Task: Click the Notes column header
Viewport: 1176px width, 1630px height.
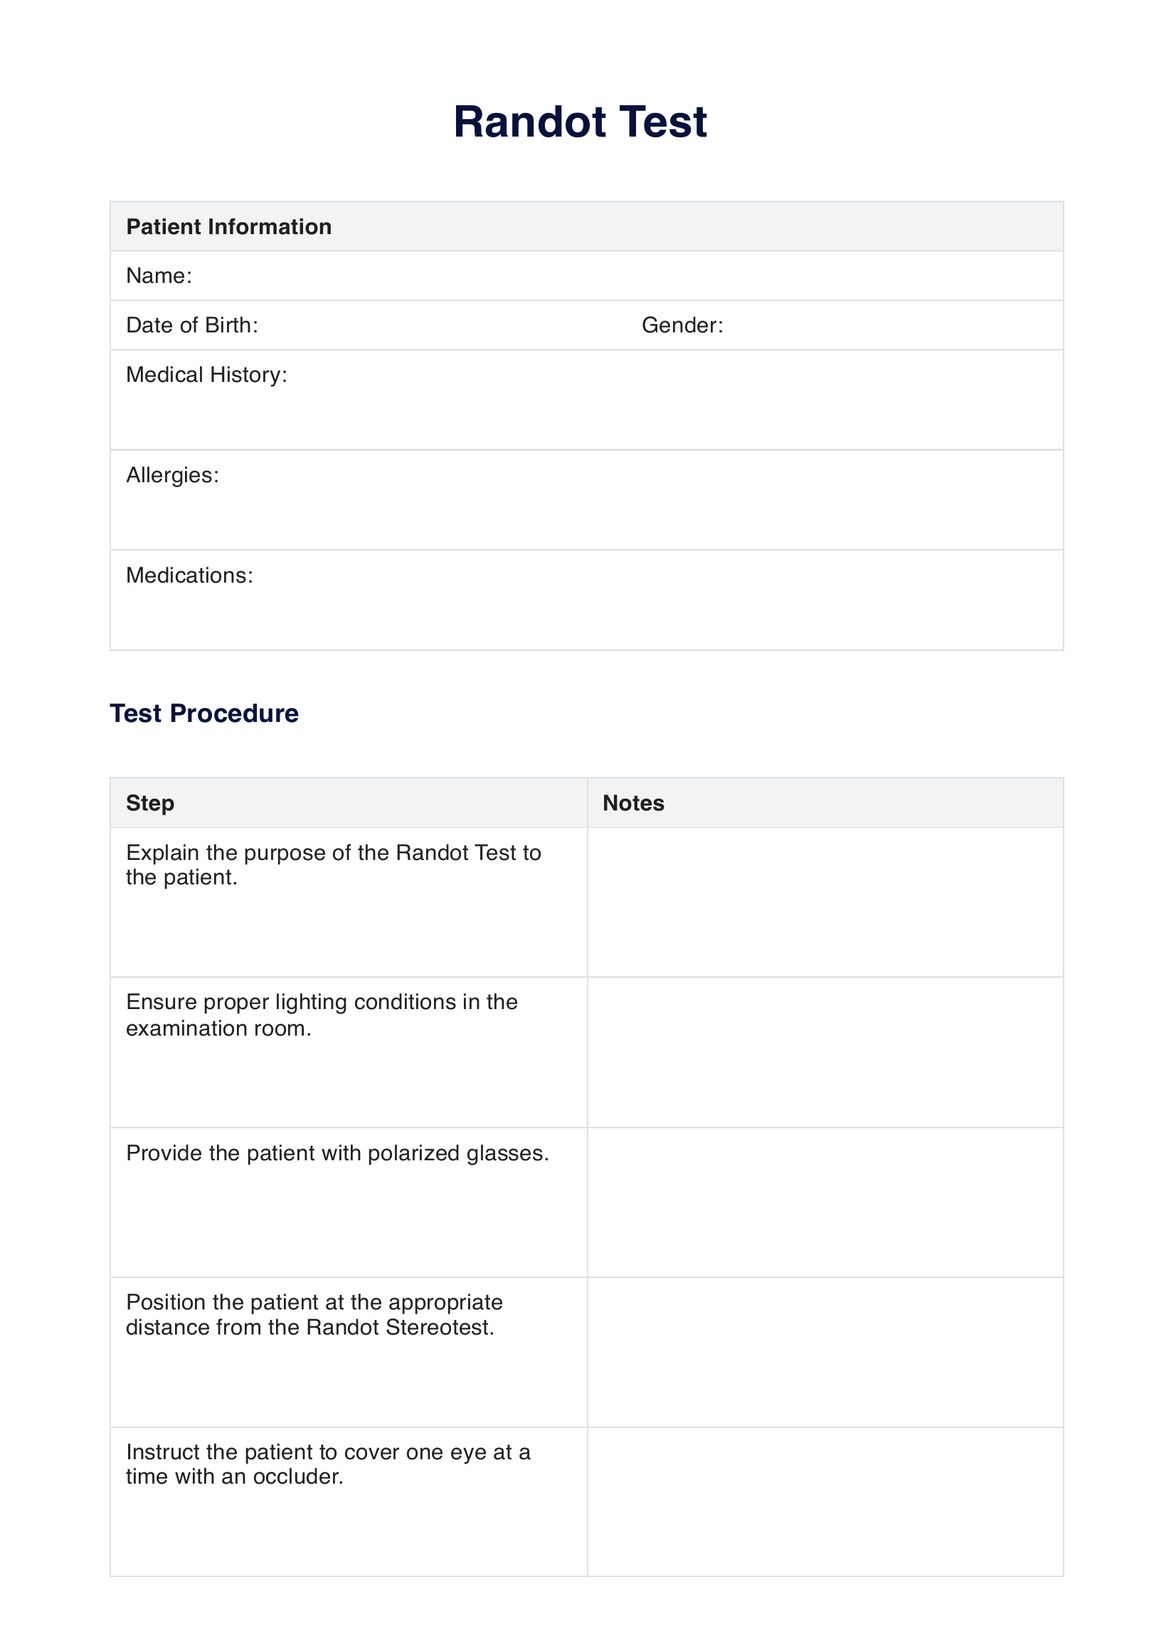Action: [633, 803]
